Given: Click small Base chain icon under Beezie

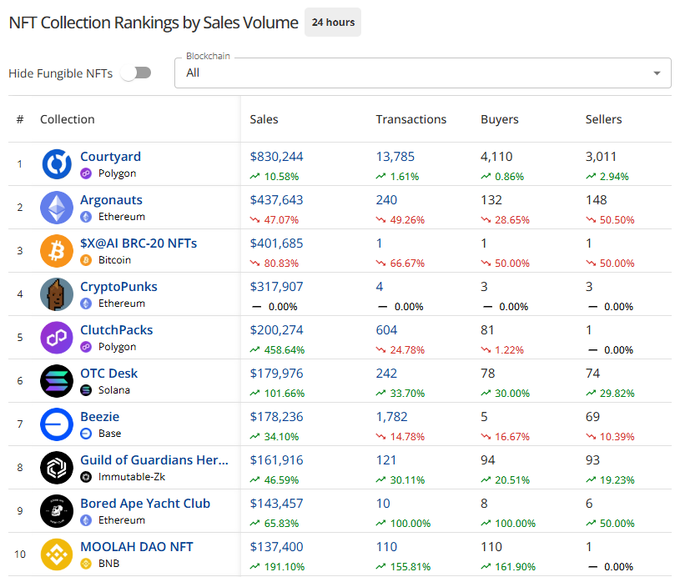Looking at the screenshot, I should tap(86, 433).
